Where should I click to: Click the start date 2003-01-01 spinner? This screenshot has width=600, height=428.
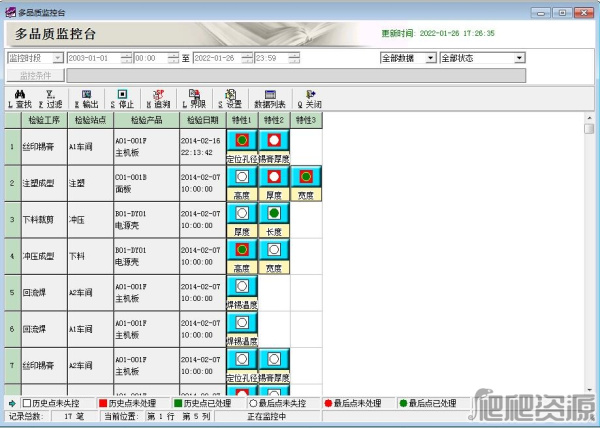click(126, 58)
